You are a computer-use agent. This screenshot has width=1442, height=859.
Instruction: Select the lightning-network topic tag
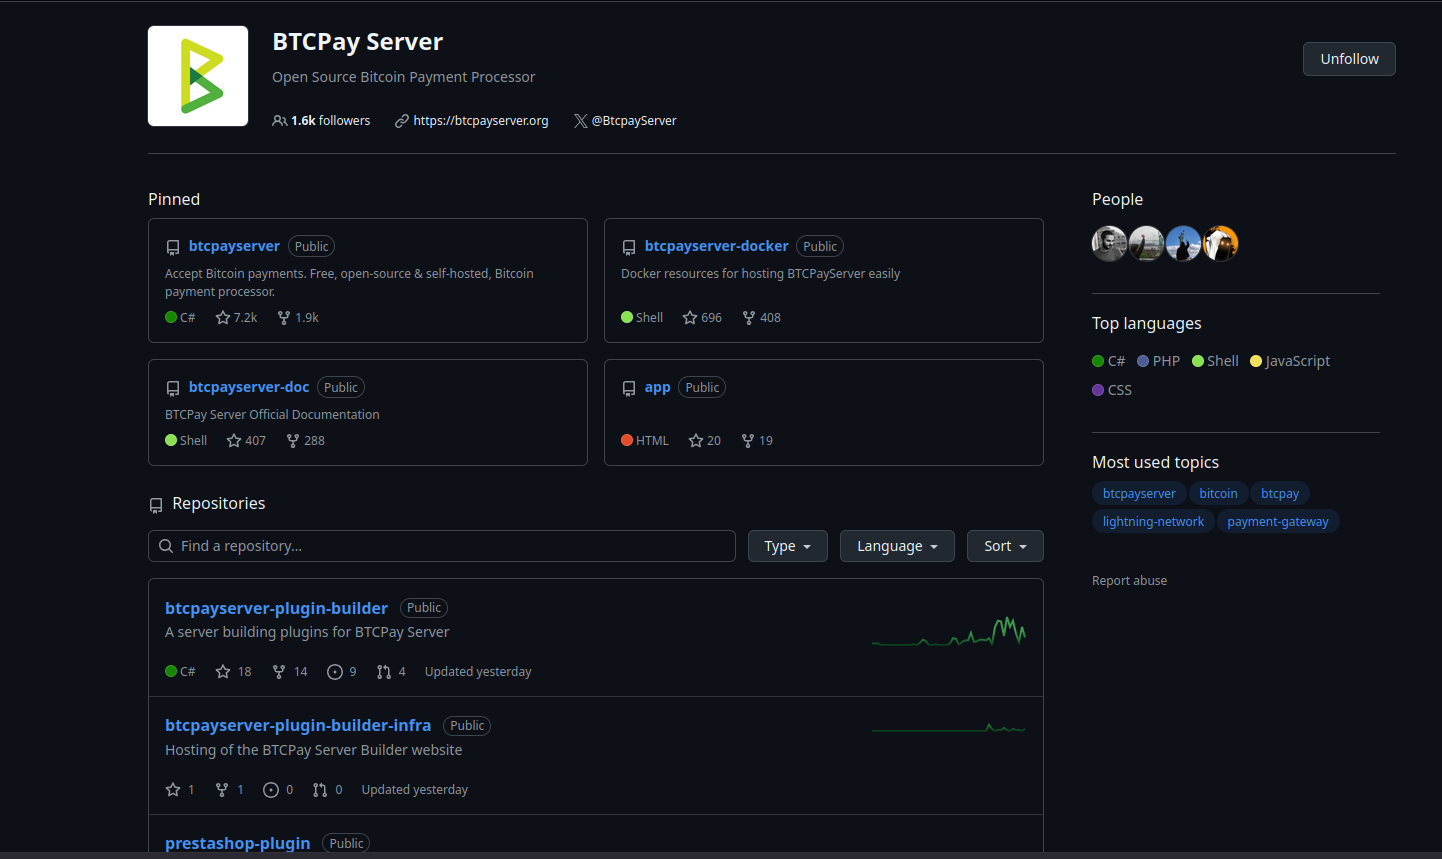1152,522
